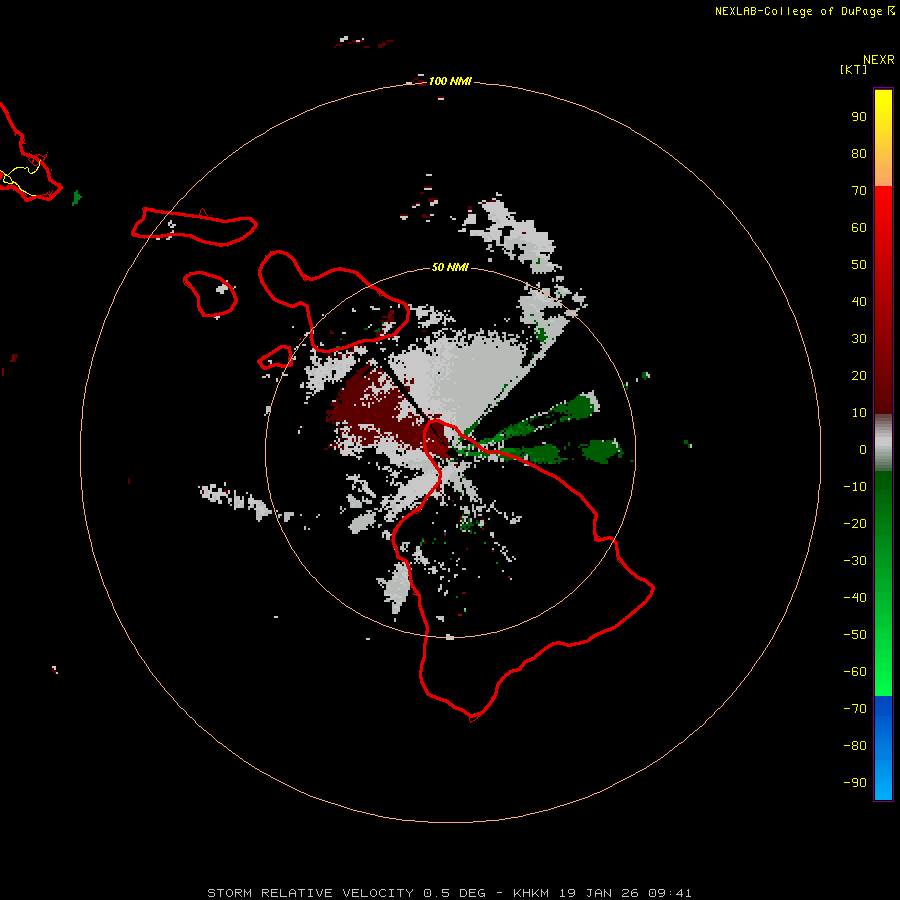Click the -60 value on the velocity scale
900x900 pixels.
point(855,672)
